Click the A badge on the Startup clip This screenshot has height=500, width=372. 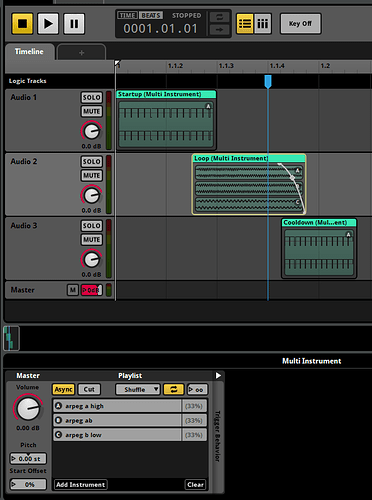pos(208,106)
